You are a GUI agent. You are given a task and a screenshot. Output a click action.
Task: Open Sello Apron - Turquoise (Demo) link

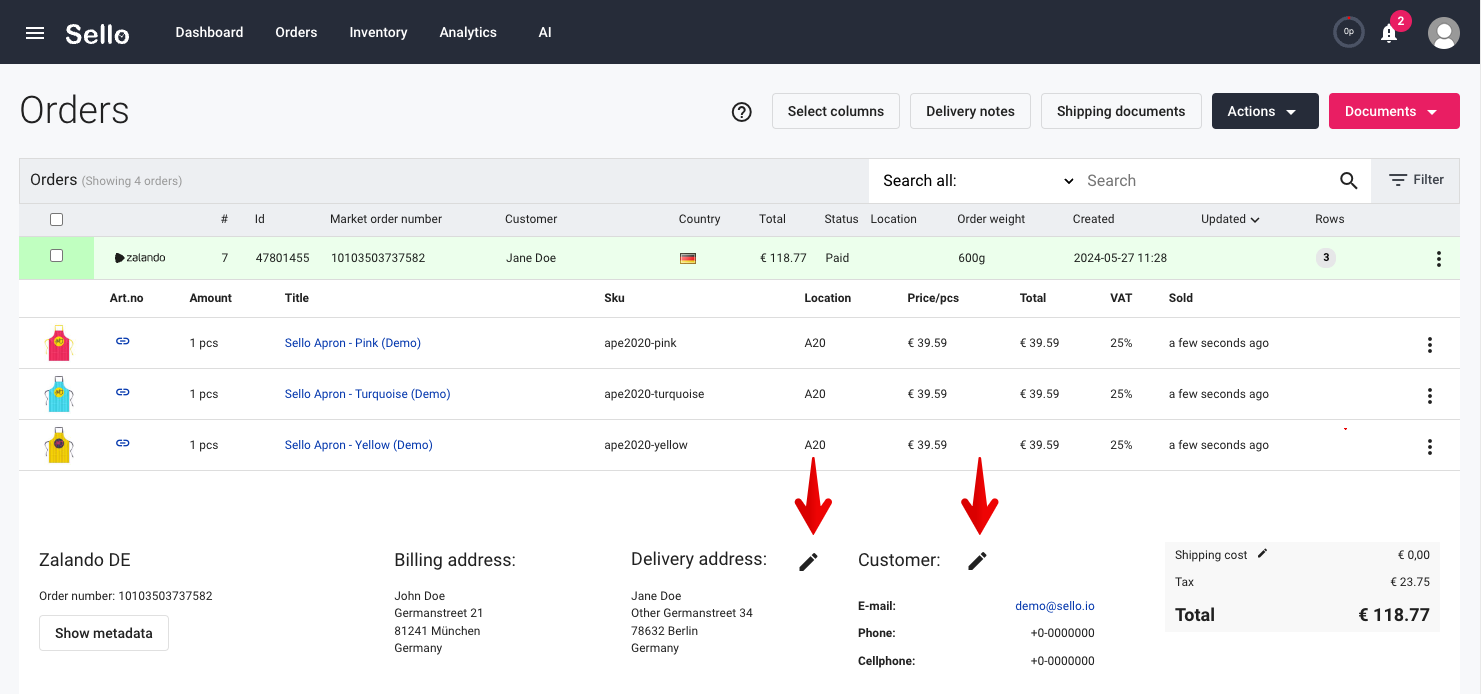[367, 394]
